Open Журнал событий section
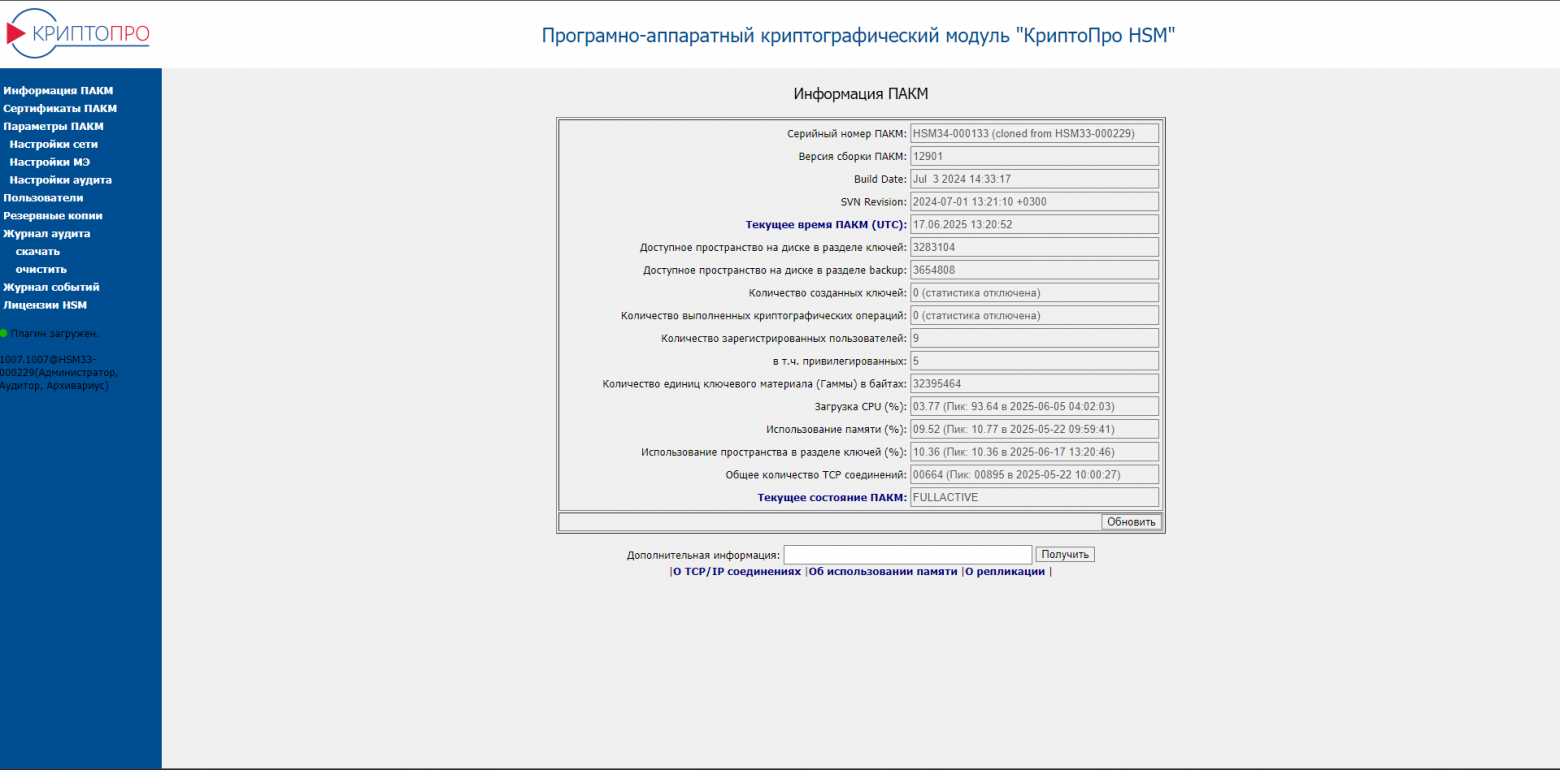The width and height of the screenshot is (1560, 770). pyautogui.click(x=53, y=287)
